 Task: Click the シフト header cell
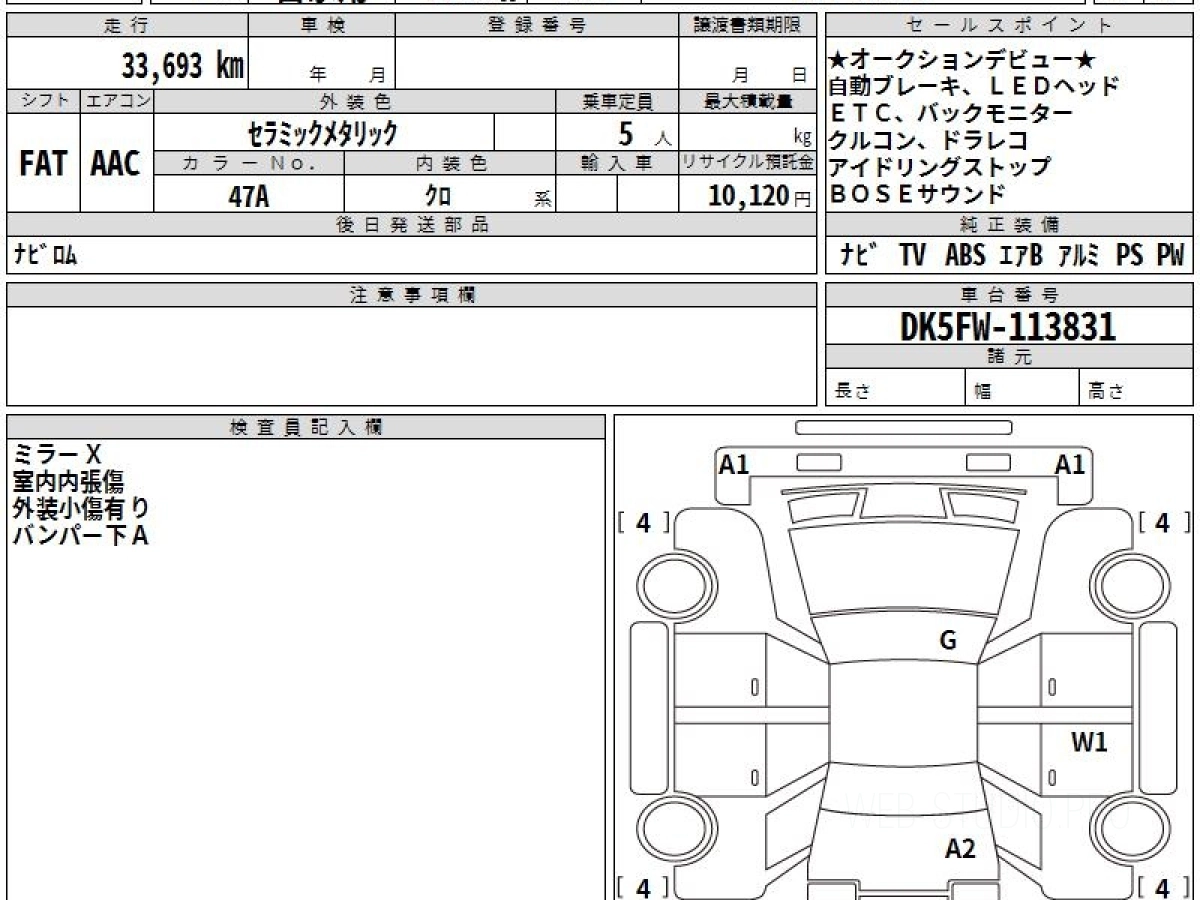pos(44,101)
